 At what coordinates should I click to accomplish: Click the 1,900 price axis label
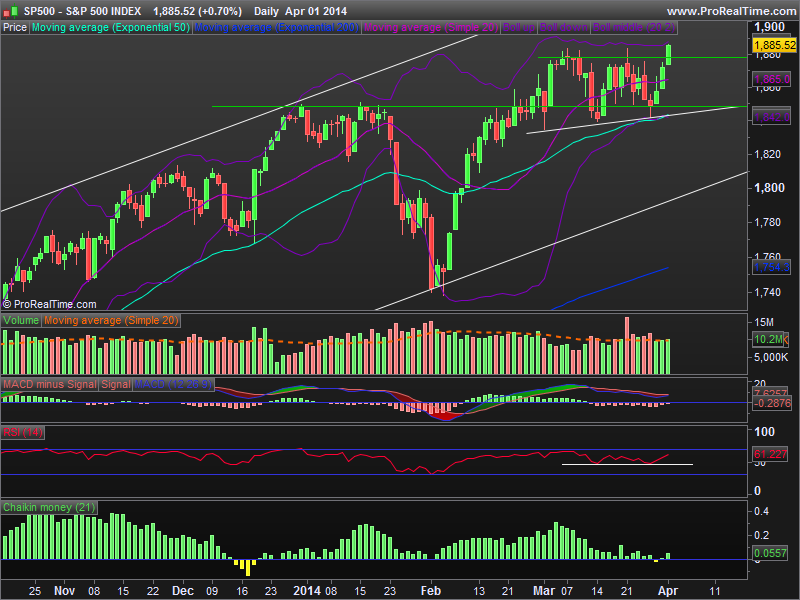coord(769,27)
